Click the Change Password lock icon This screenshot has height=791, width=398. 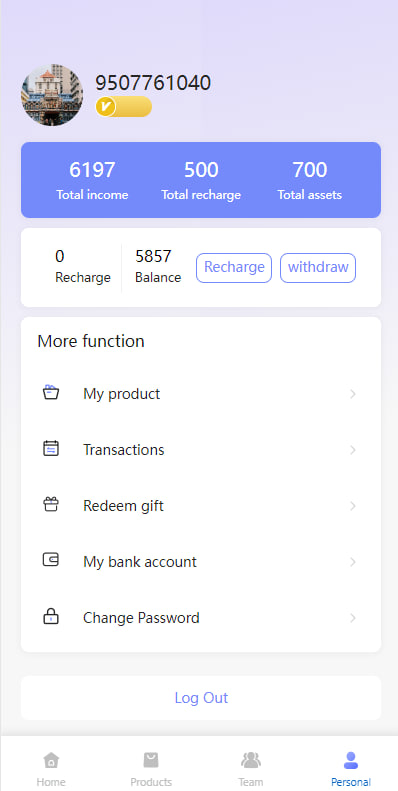pyautogui.click(x=51, y=616)
